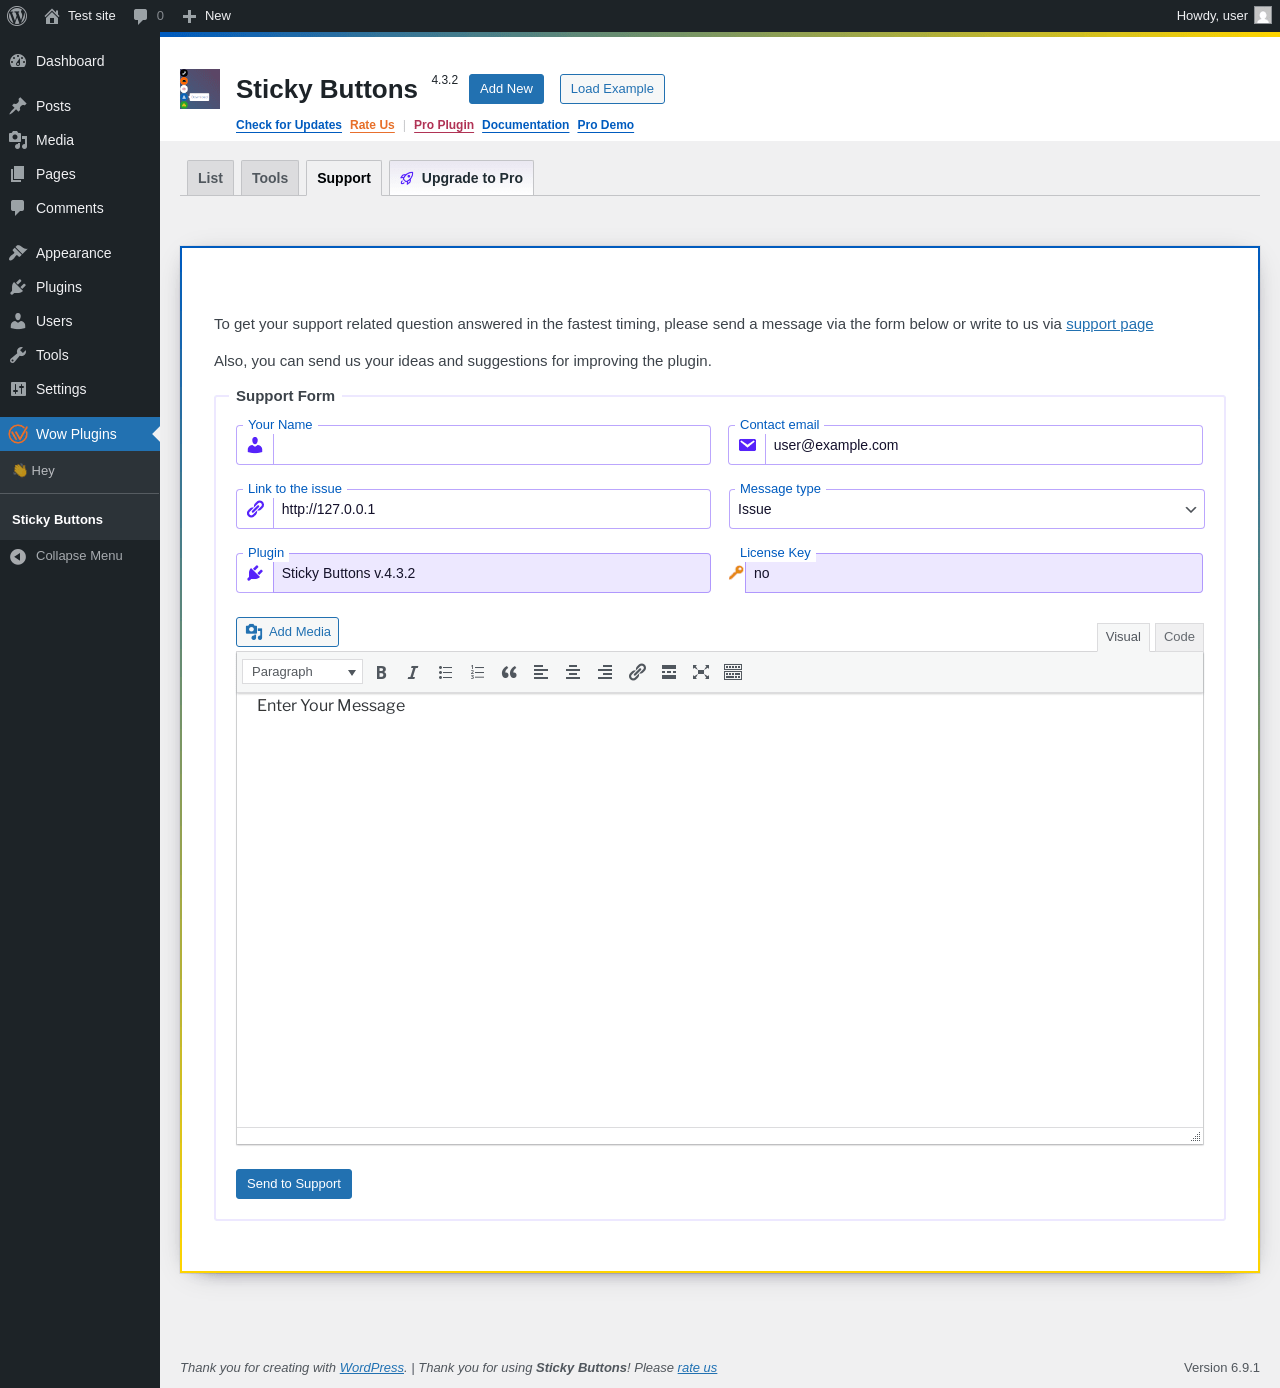1280x1388 pixels.
Task: Open Media library menu
Action: coord(80,140)
